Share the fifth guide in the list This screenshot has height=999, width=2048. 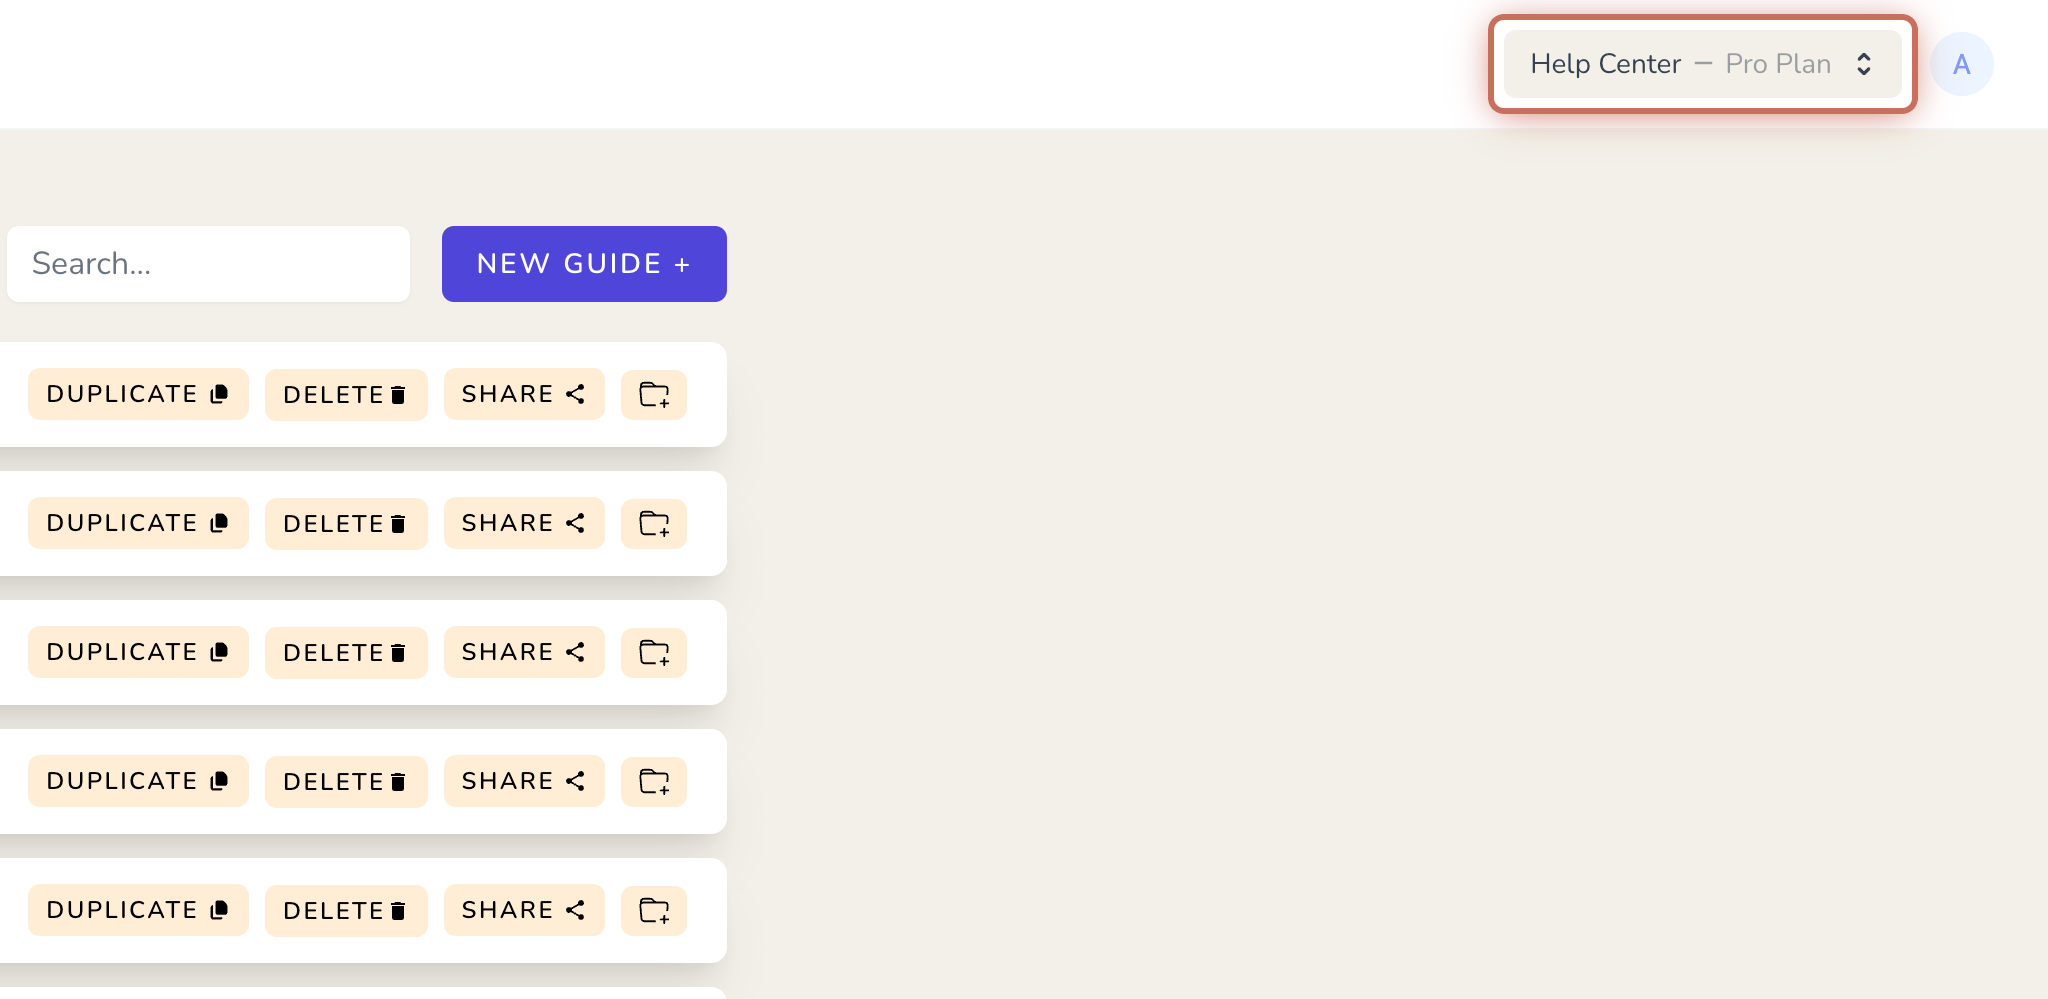point(524,910)
